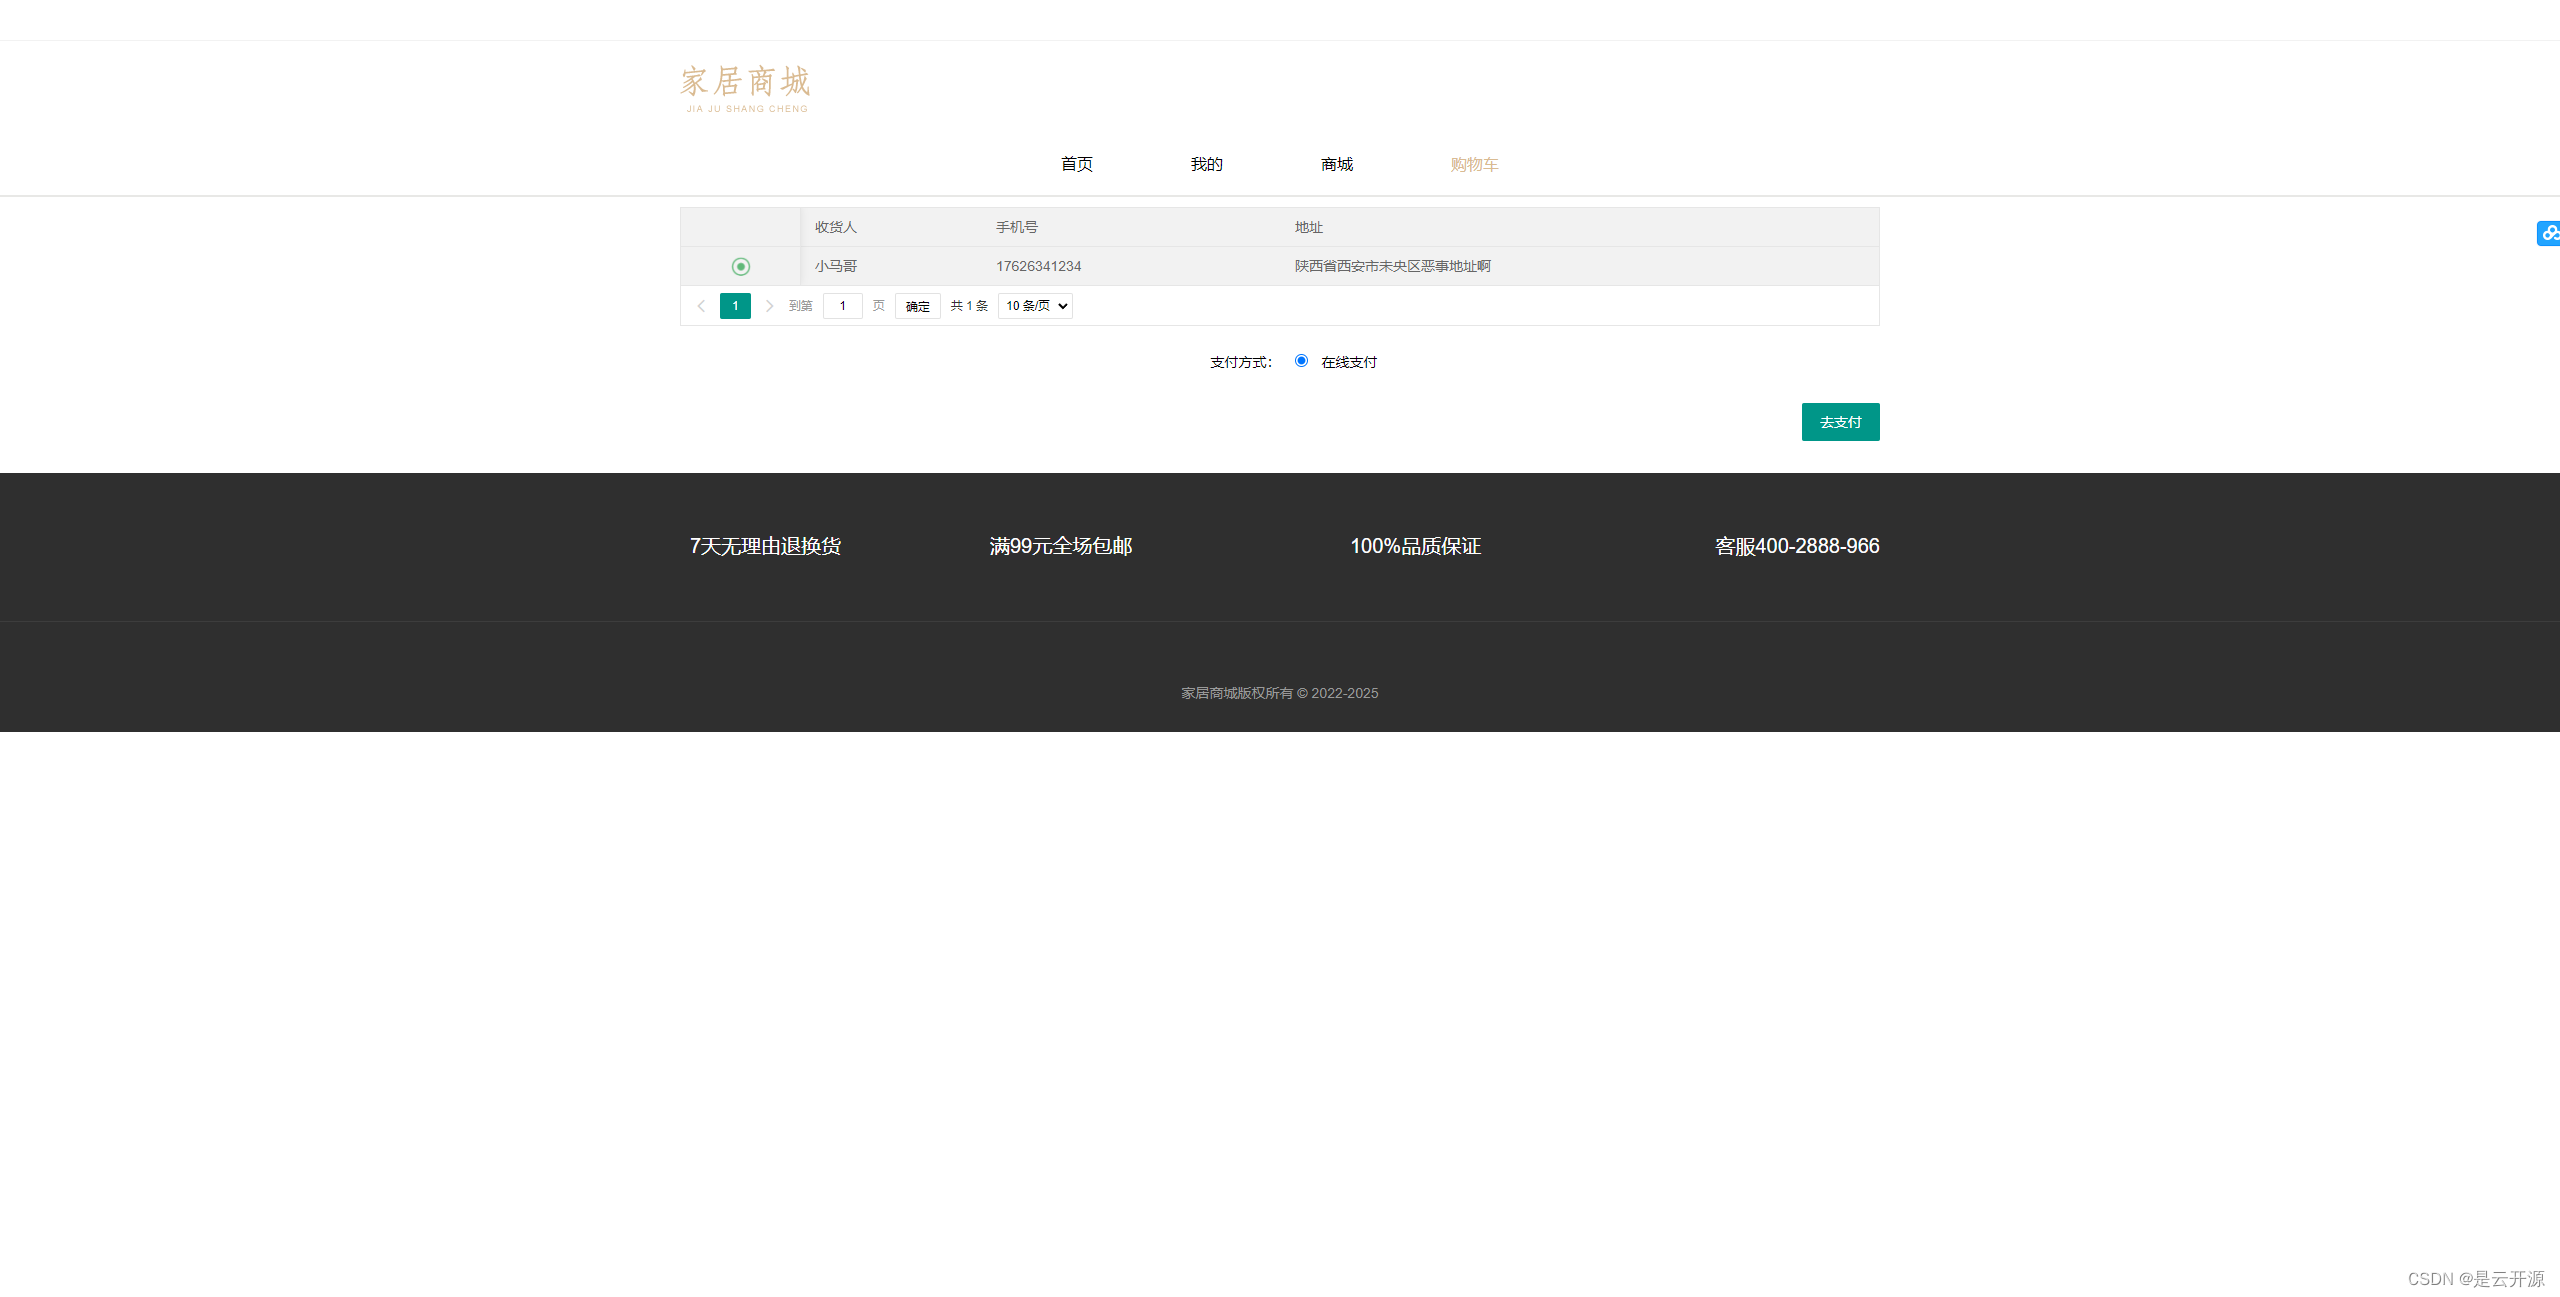Open the 我的 nav item
2560x1297 pixels.
pyautogui.click(x=1207, y=164)
